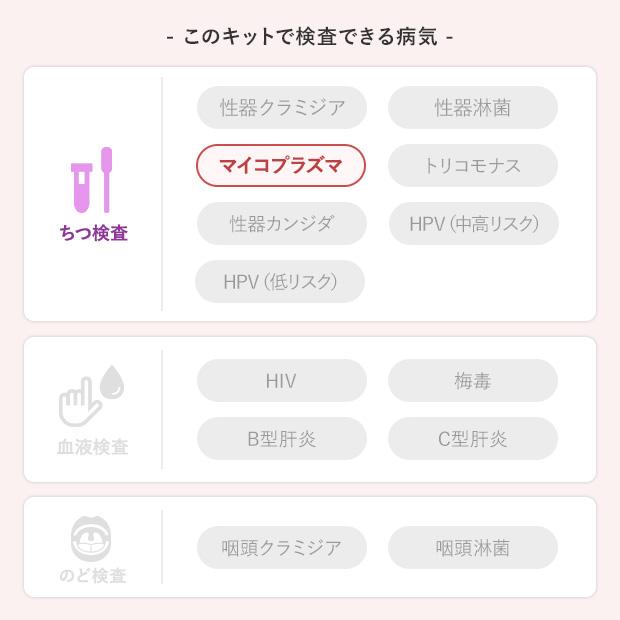Click the vaginal test tube and swab icon
Image resolution: width=620 pixels, height=620 pixels.
[92, 181]
